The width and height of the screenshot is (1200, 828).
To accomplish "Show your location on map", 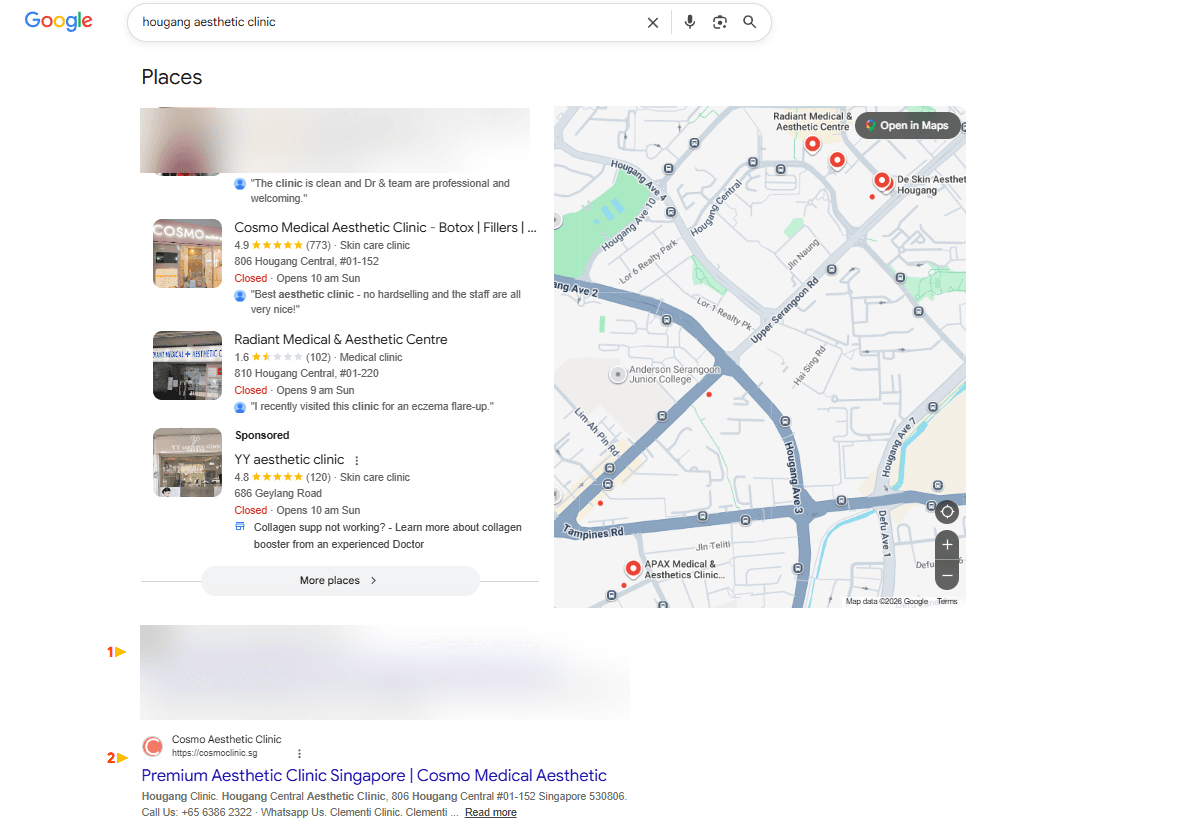I will click(947, 512).
